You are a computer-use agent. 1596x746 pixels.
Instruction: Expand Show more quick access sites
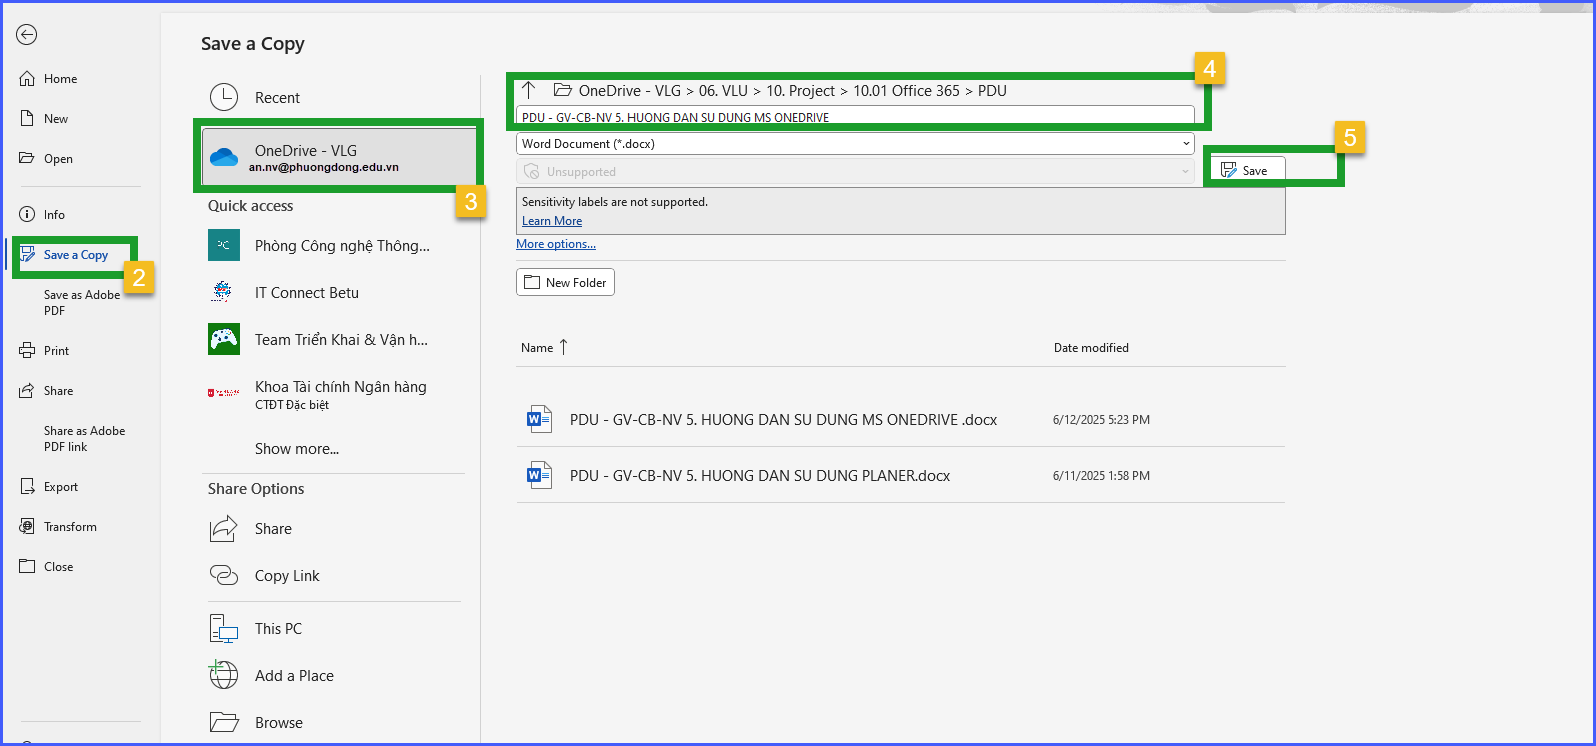click(297, 449)
